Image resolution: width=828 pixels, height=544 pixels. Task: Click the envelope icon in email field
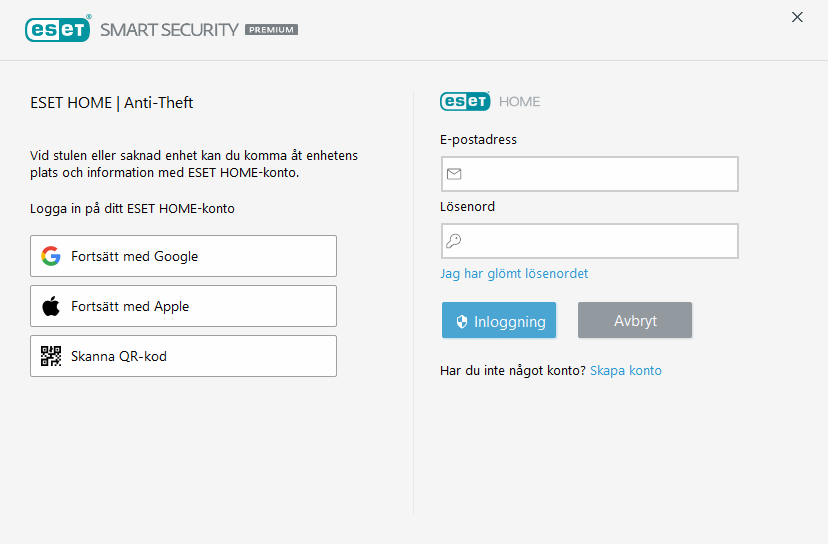click(x=454, y=174)
